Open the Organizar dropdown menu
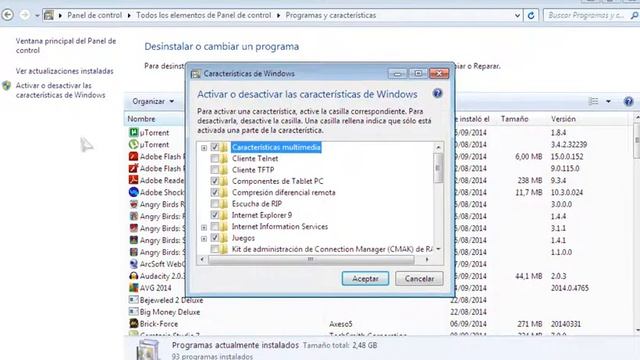 (153, 101)
